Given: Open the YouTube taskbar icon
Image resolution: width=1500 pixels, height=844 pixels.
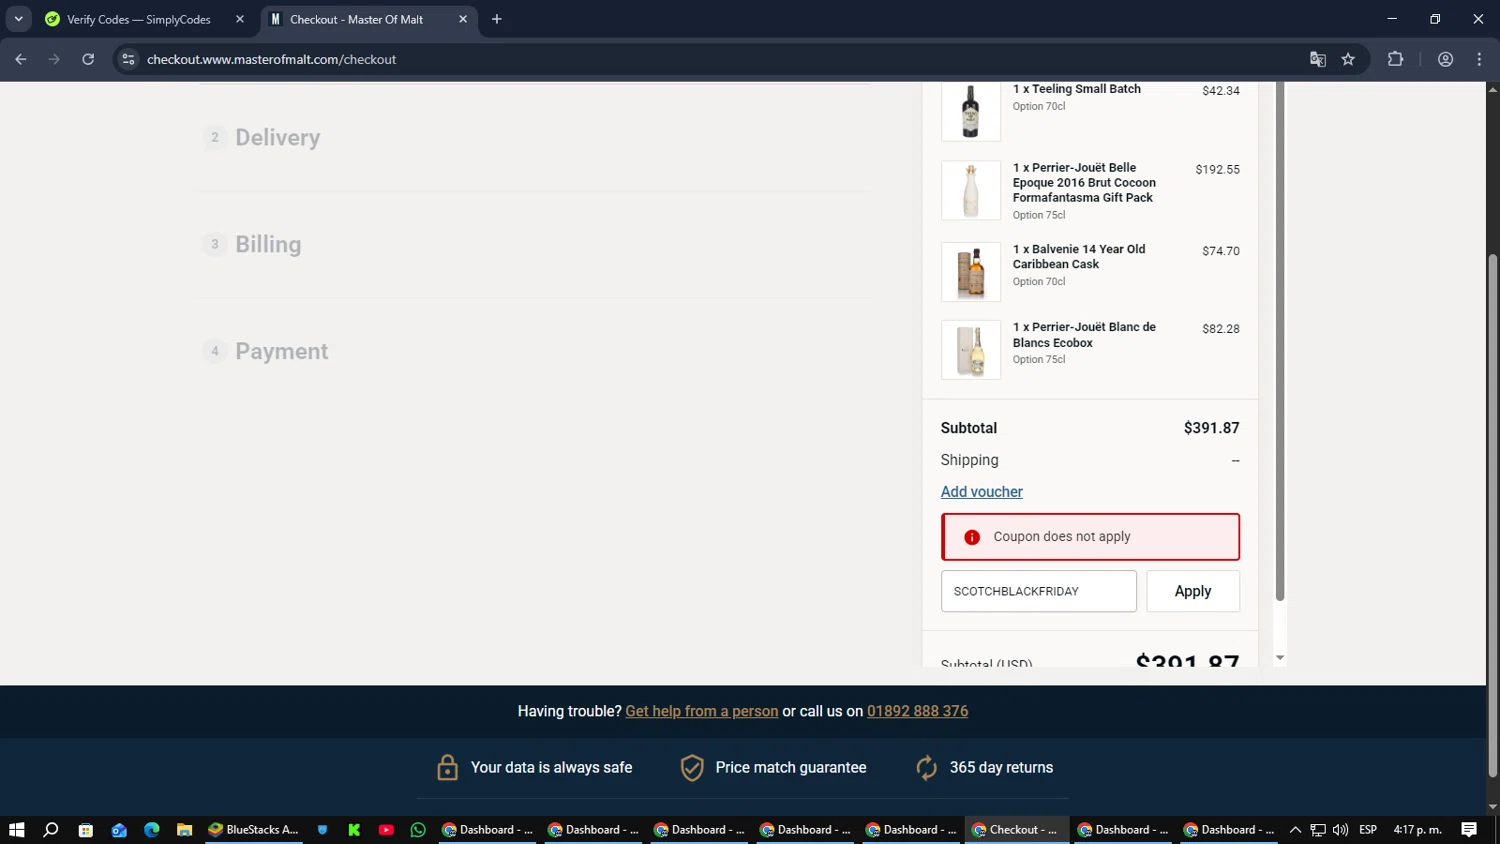Looking at the screenshot, I should (x=386, y=830).
